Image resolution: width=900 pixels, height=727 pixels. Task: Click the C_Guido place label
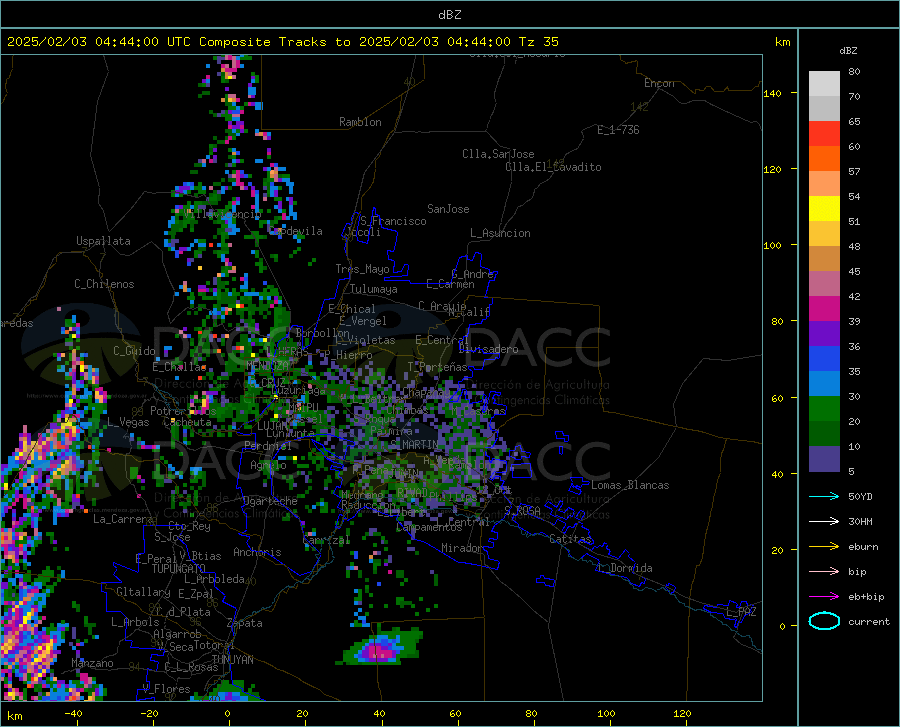[134, 351]
